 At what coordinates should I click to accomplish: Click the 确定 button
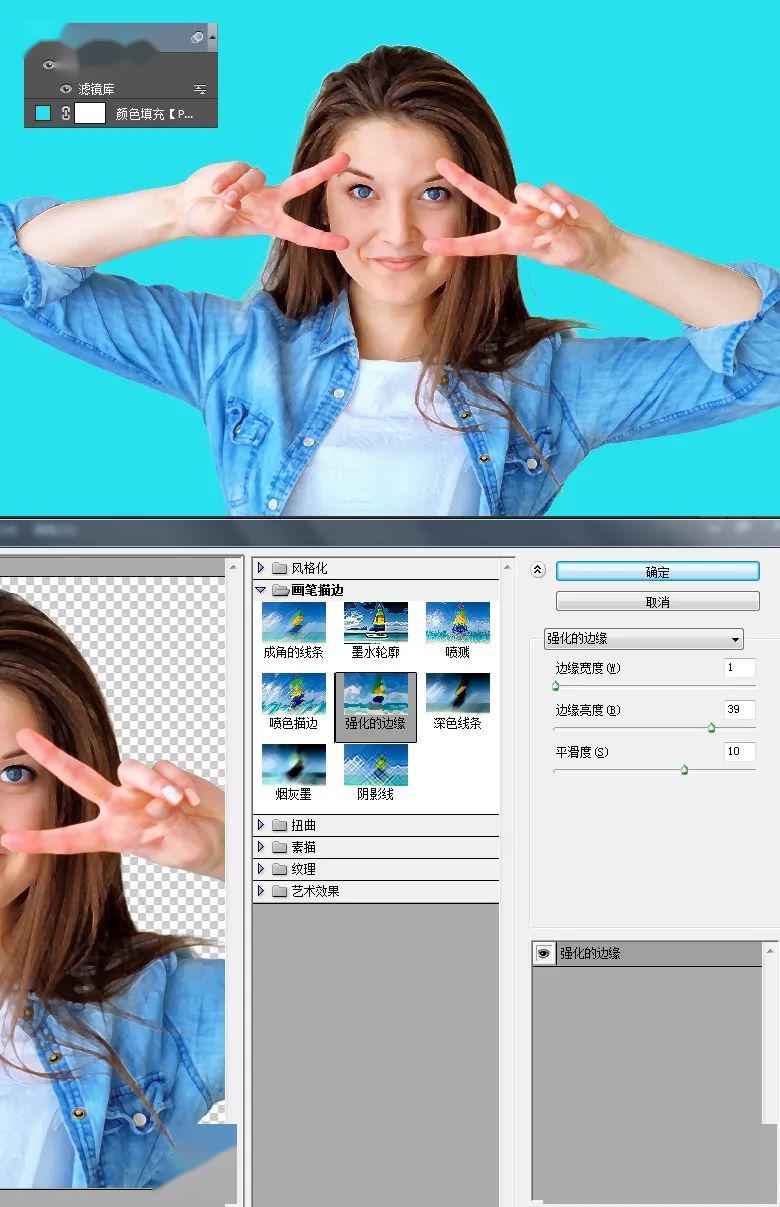(x=657, y=572)
